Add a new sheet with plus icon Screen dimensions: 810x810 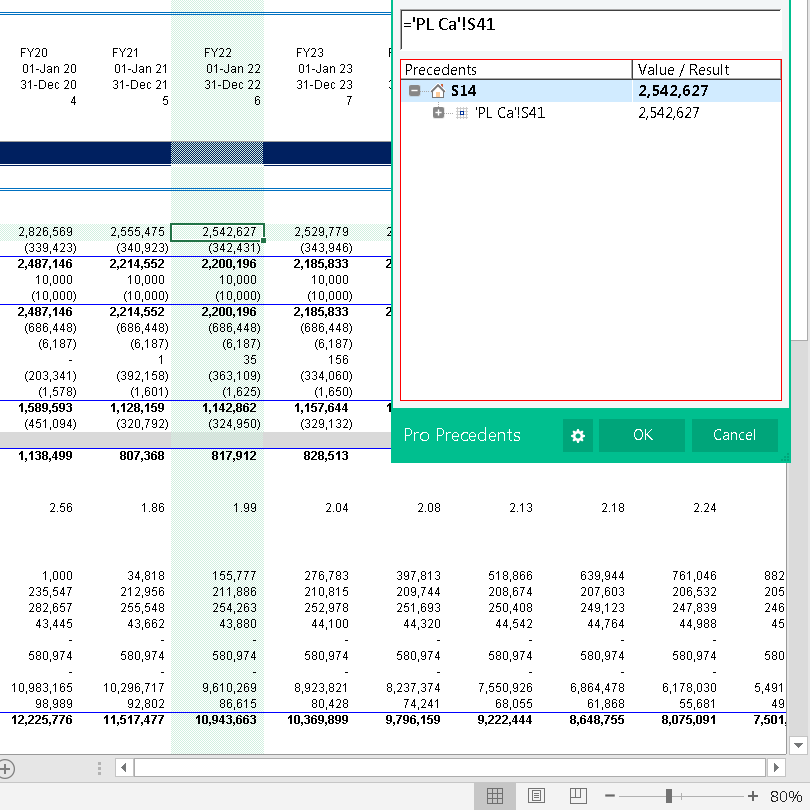pos(6,768)
